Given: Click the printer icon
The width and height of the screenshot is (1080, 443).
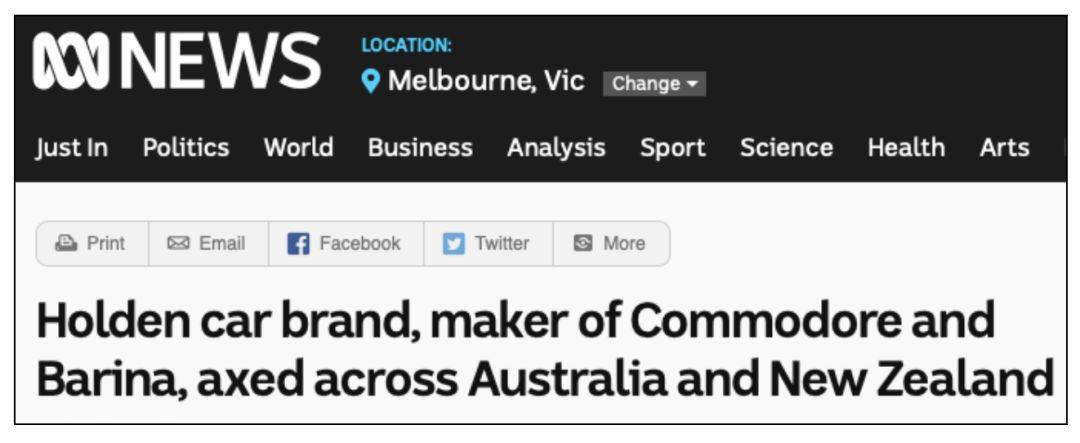Looking at the screenshot, I should (x=66, y=243).
